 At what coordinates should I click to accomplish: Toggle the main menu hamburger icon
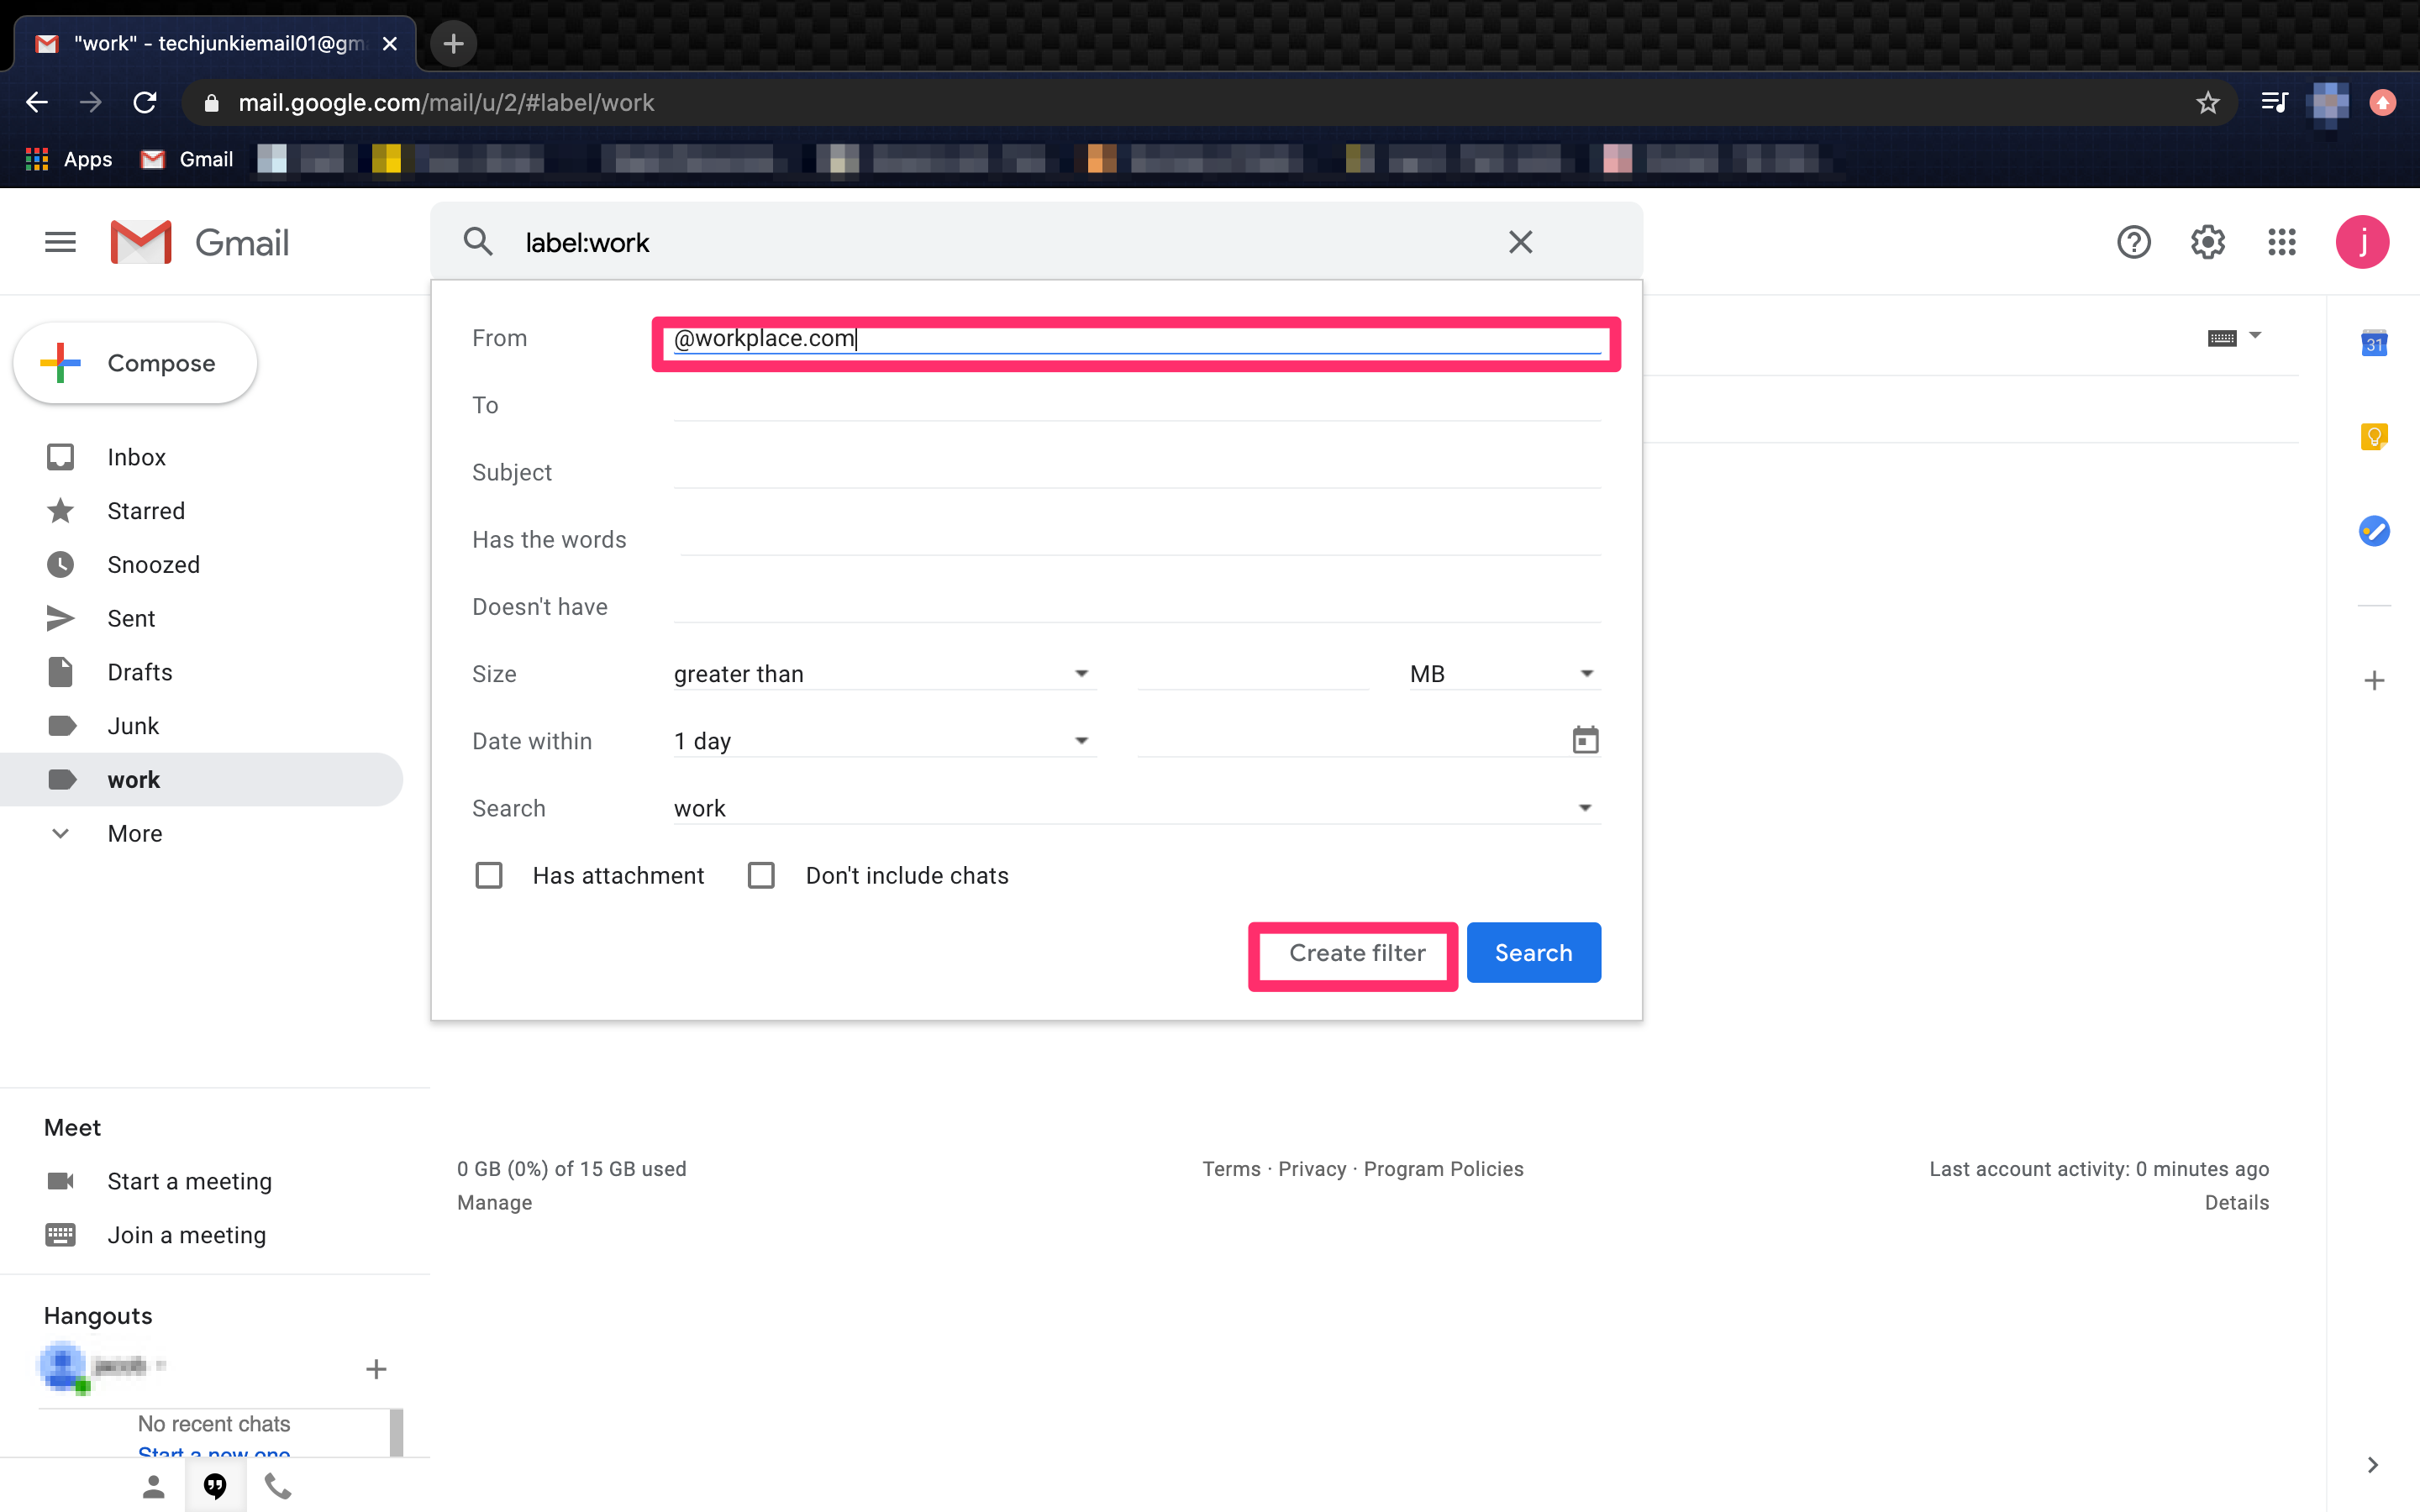point(60,242)
